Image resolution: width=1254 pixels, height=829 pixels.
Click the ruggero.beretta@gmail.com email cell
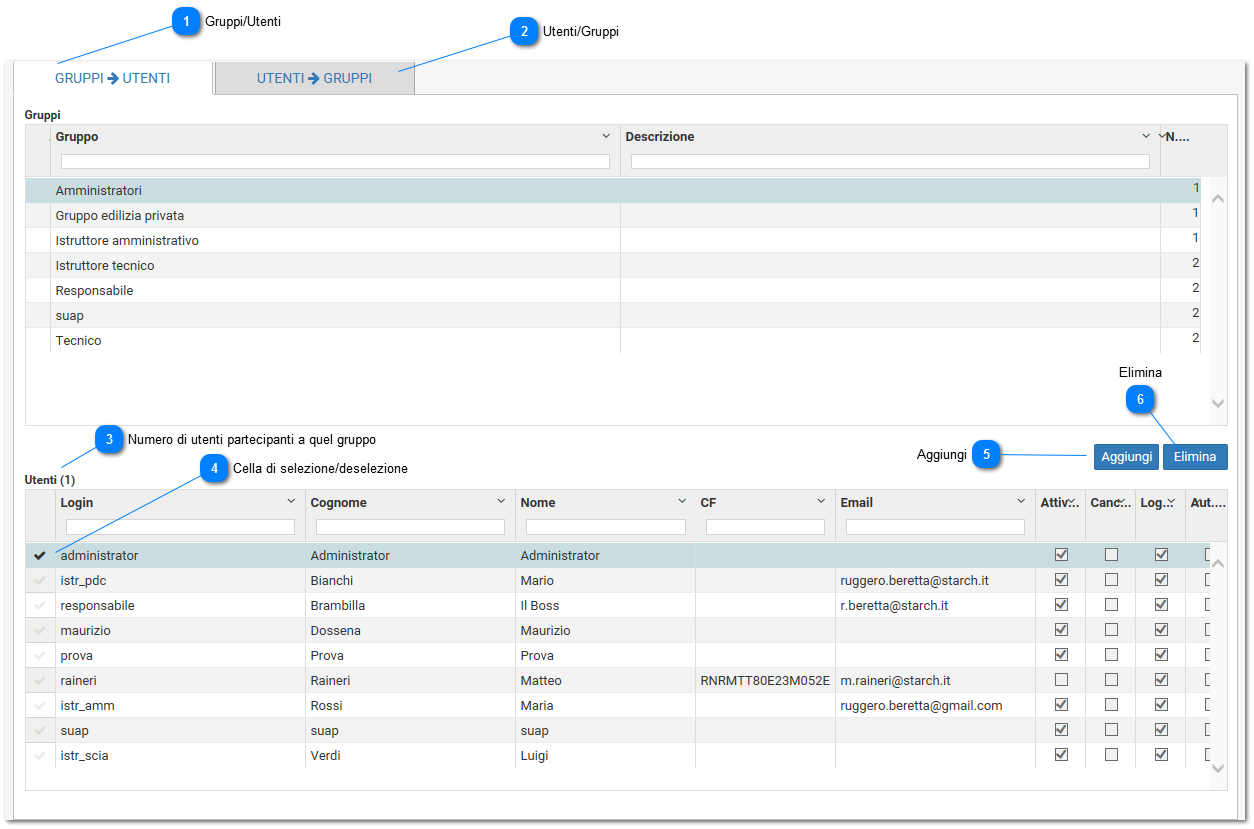pyautogui.click(x=935, y=705)
